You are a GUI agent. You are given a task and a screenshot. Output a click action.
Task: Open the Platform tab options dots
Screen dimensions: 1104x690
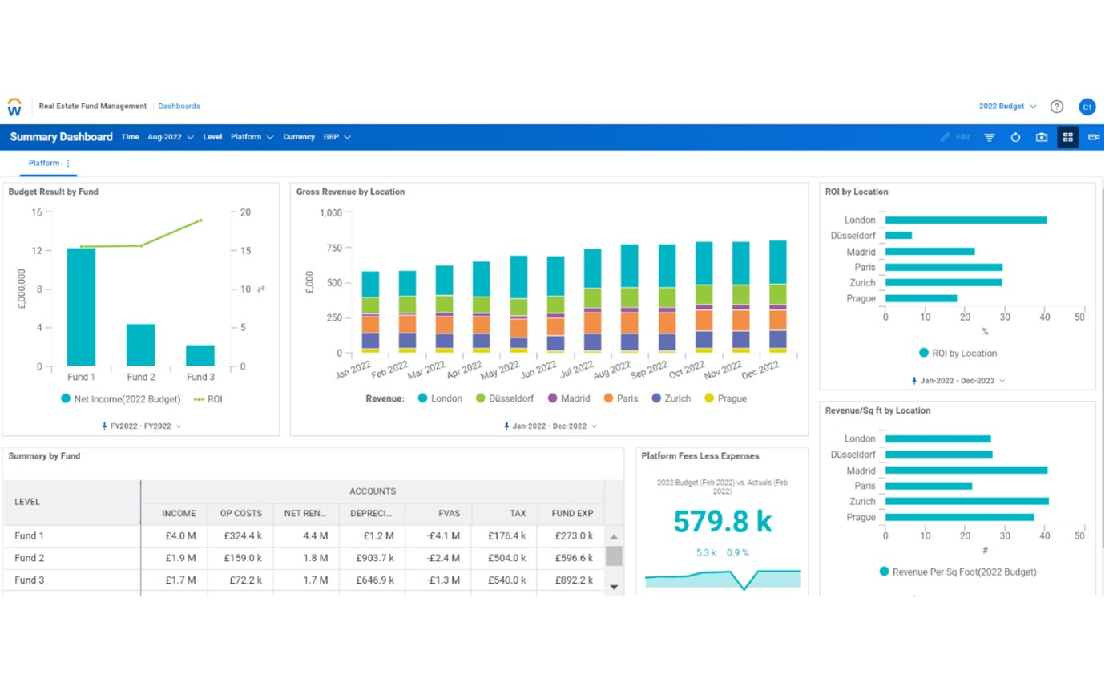click(x=68, y=163)
